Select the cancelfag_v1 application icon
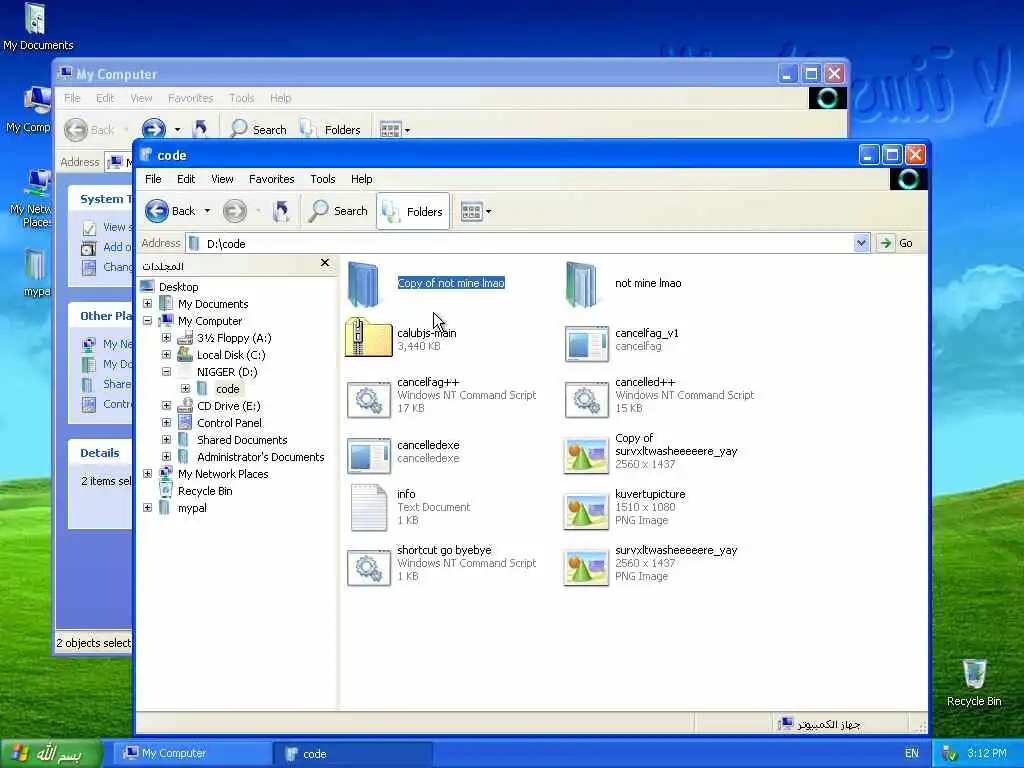The image size is (1024, 768). coord(586,344)
